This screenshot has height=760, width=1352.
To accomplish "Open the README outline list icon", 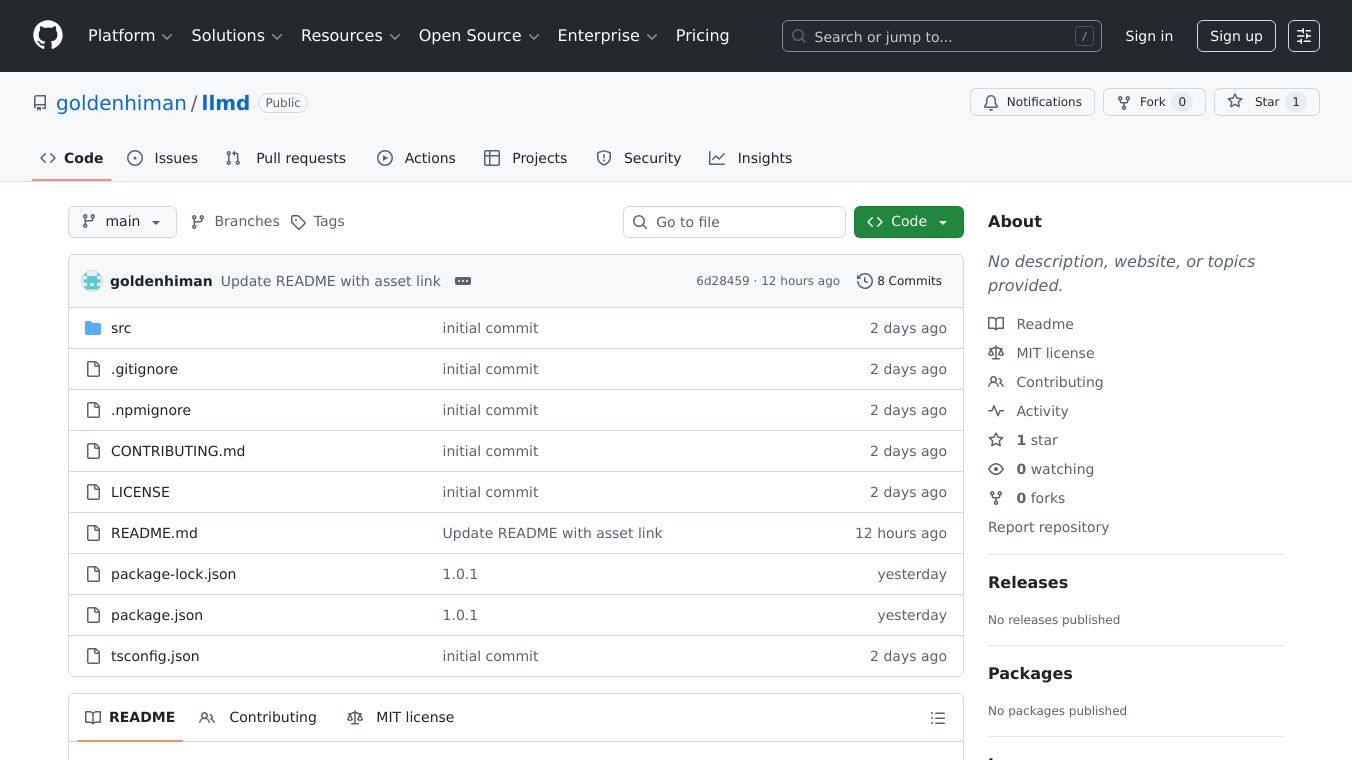I will (x=937, y=718).
